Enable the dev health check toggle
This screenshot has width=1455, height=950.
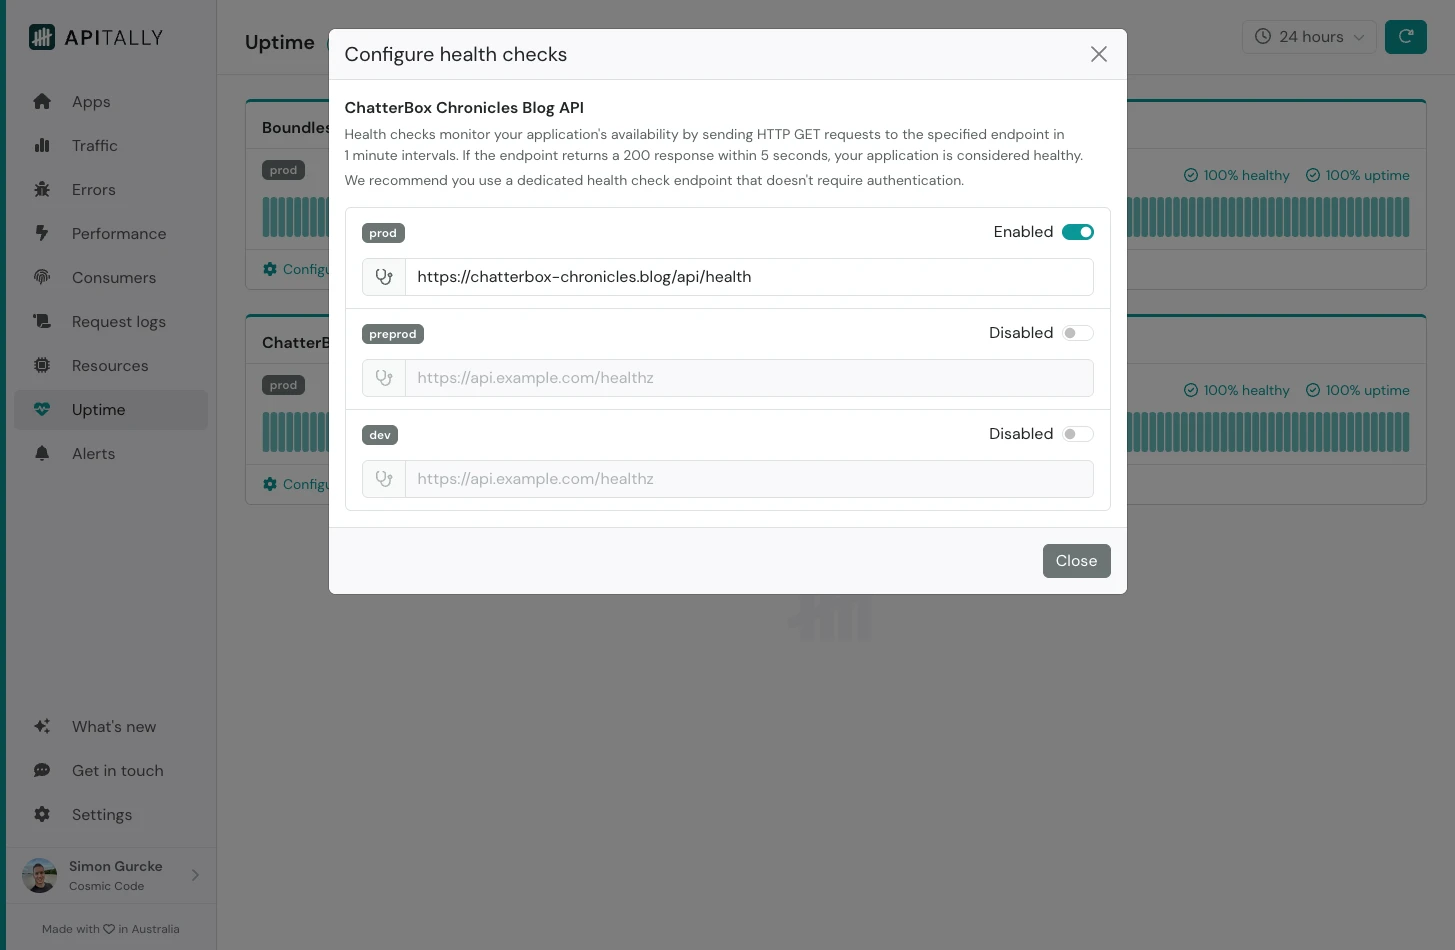click(x=1078, y=434)
